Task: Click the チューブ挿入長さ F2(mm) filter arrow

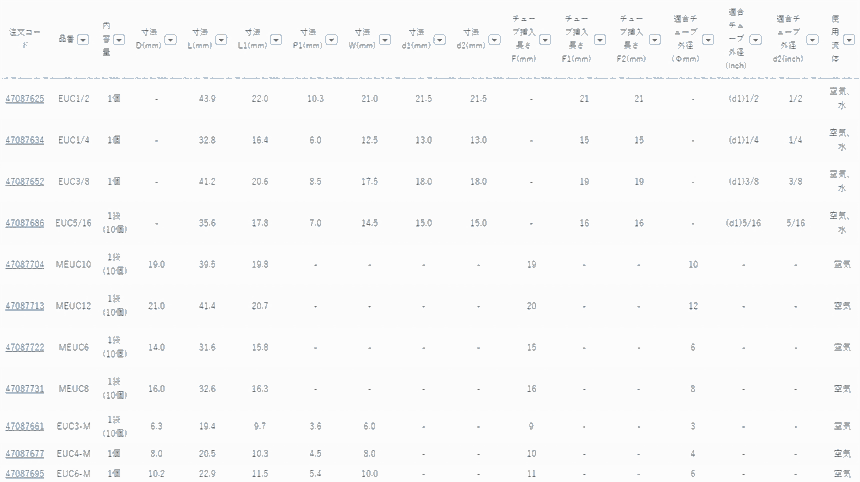Action: coord(654,40)
